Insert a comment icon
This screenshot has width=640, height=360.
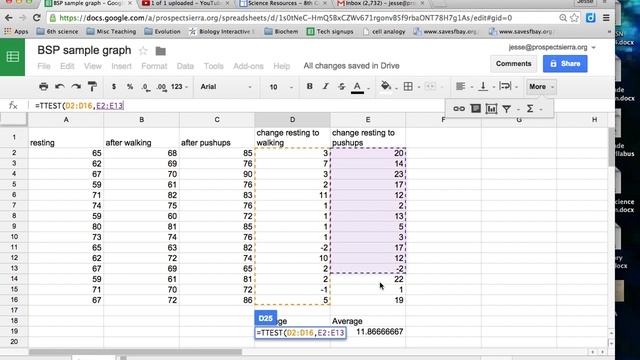[476, 109]
